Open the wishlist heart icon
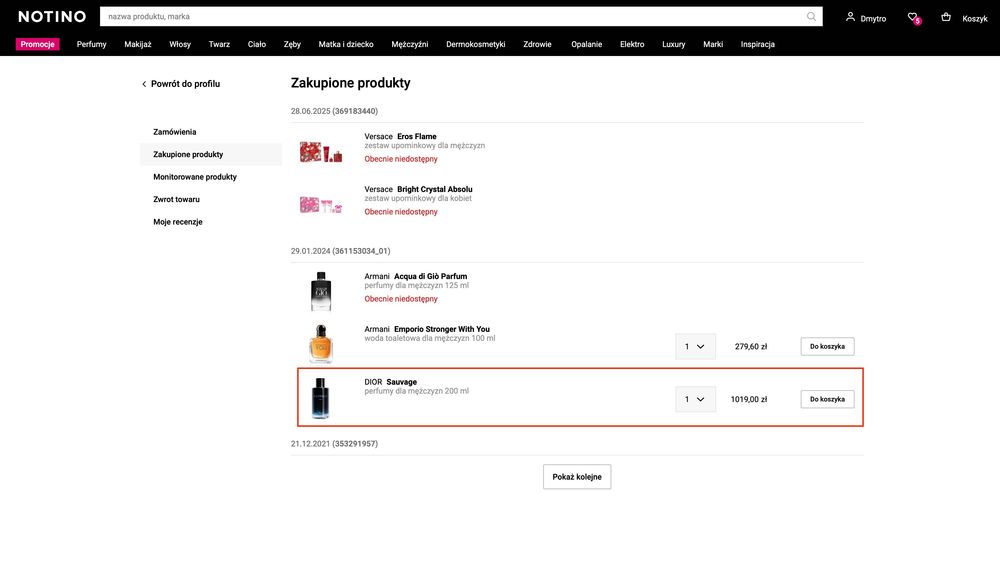Image resolution: width=1000 pixels, height=571 pixels. (913, 18)
